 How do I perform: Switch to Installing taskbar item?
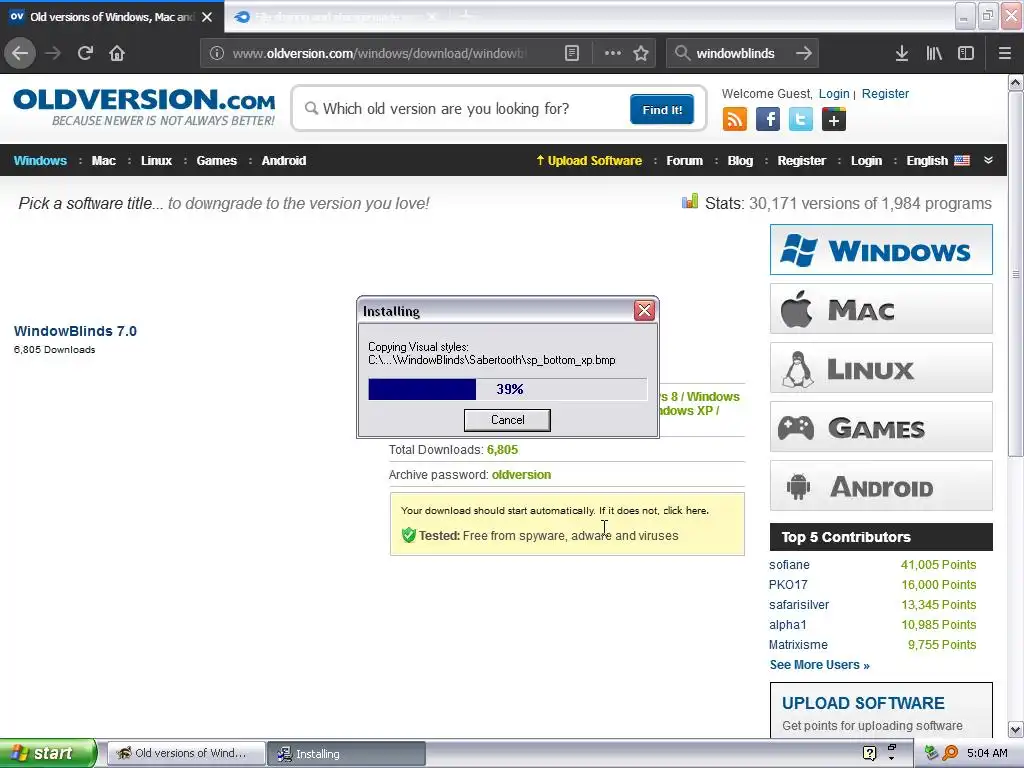(346, 754)
